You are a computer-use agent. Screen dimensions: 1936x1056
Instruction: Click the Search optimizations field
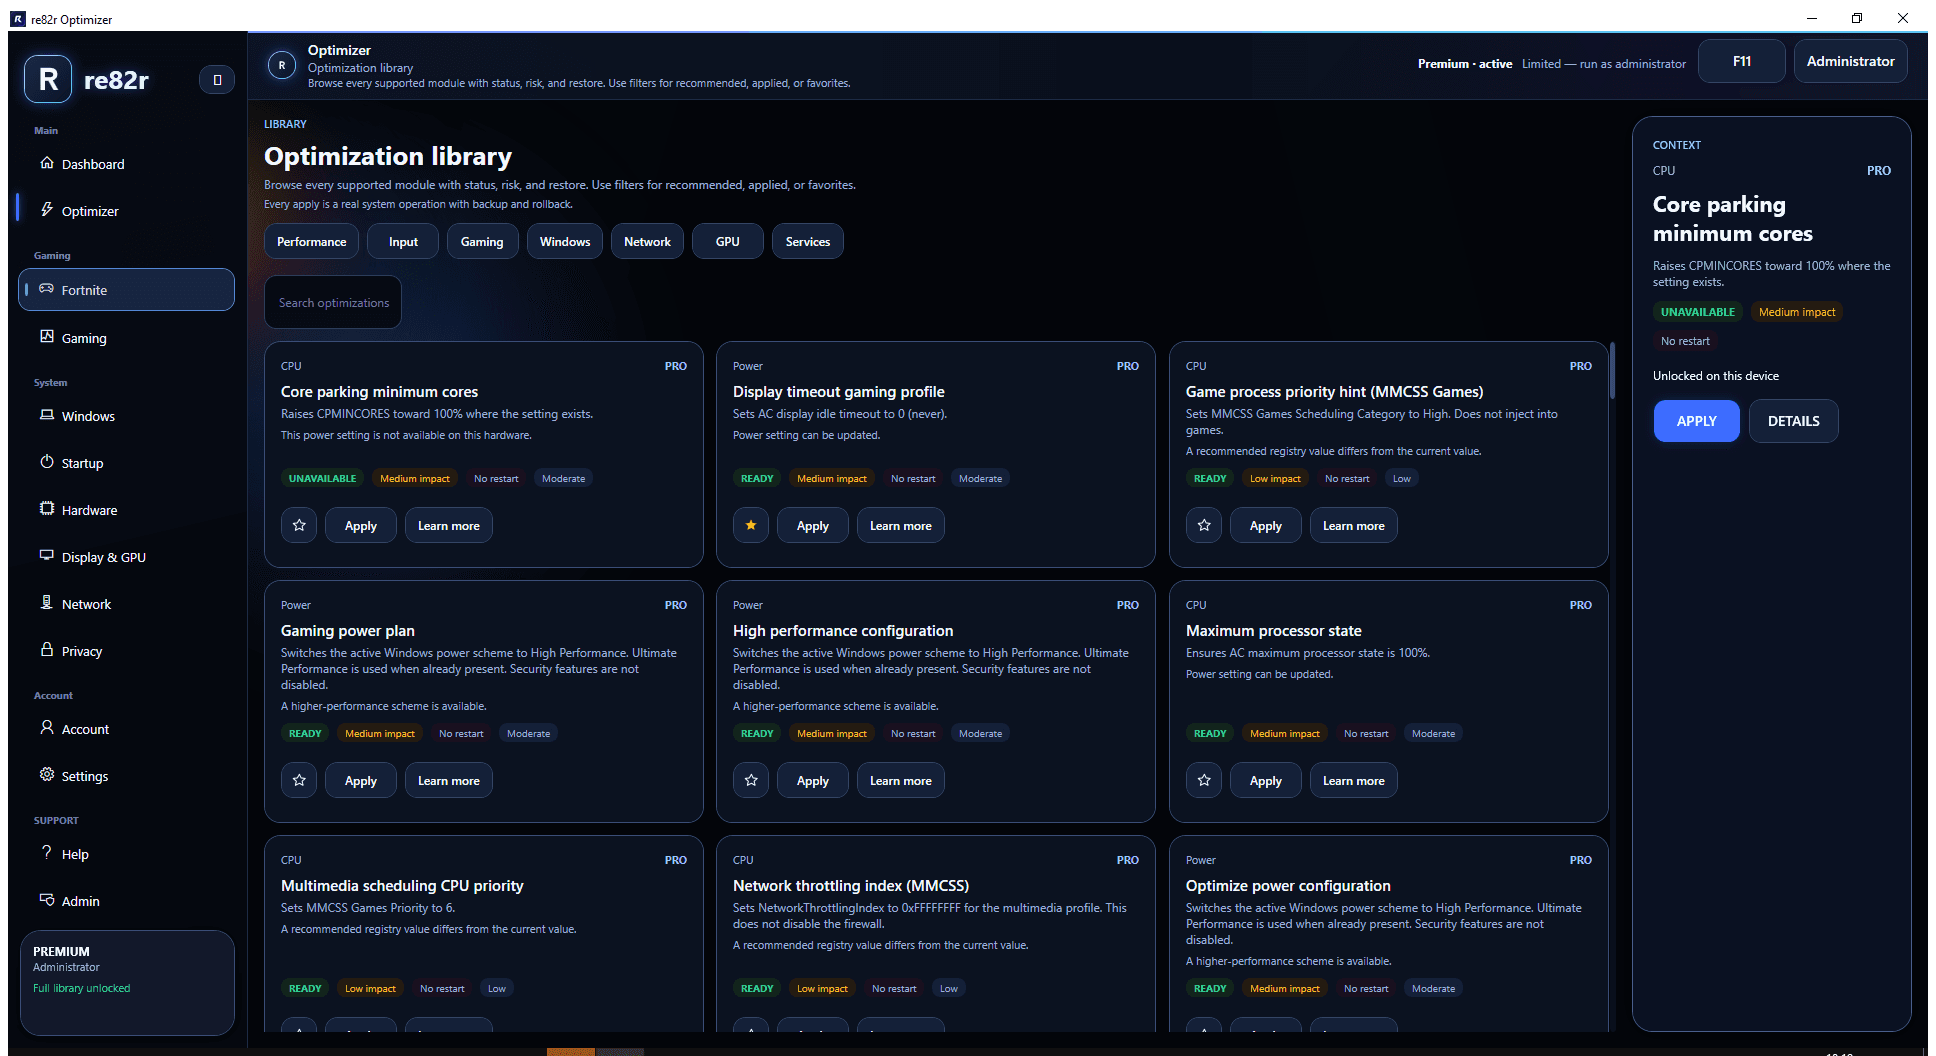tap(333, 302)
